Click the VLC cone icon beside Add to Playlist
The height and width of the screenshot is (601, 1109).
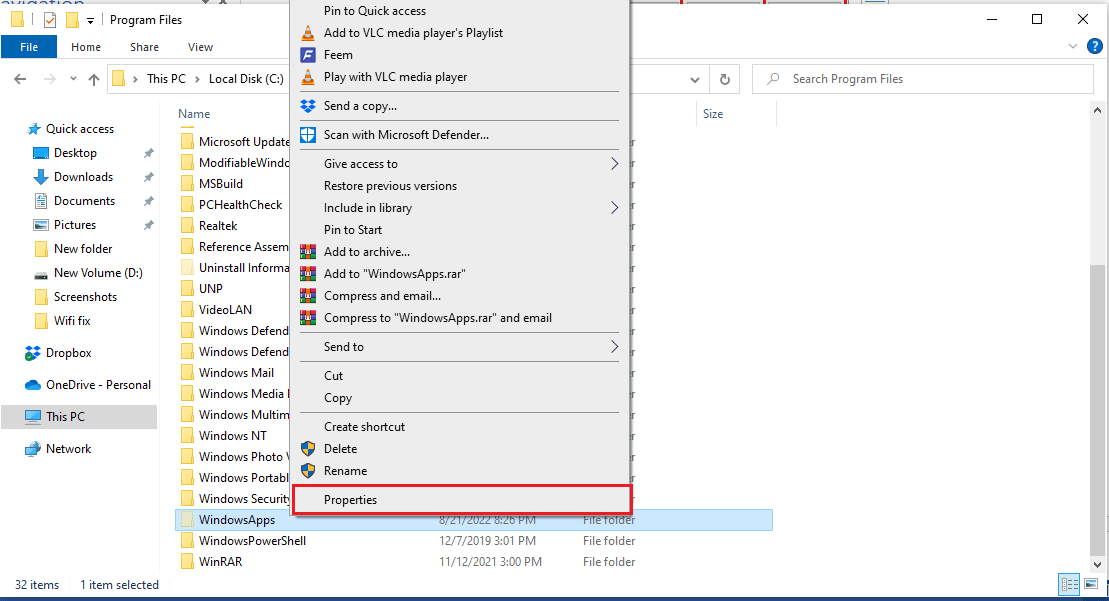[x=308, y=33]
